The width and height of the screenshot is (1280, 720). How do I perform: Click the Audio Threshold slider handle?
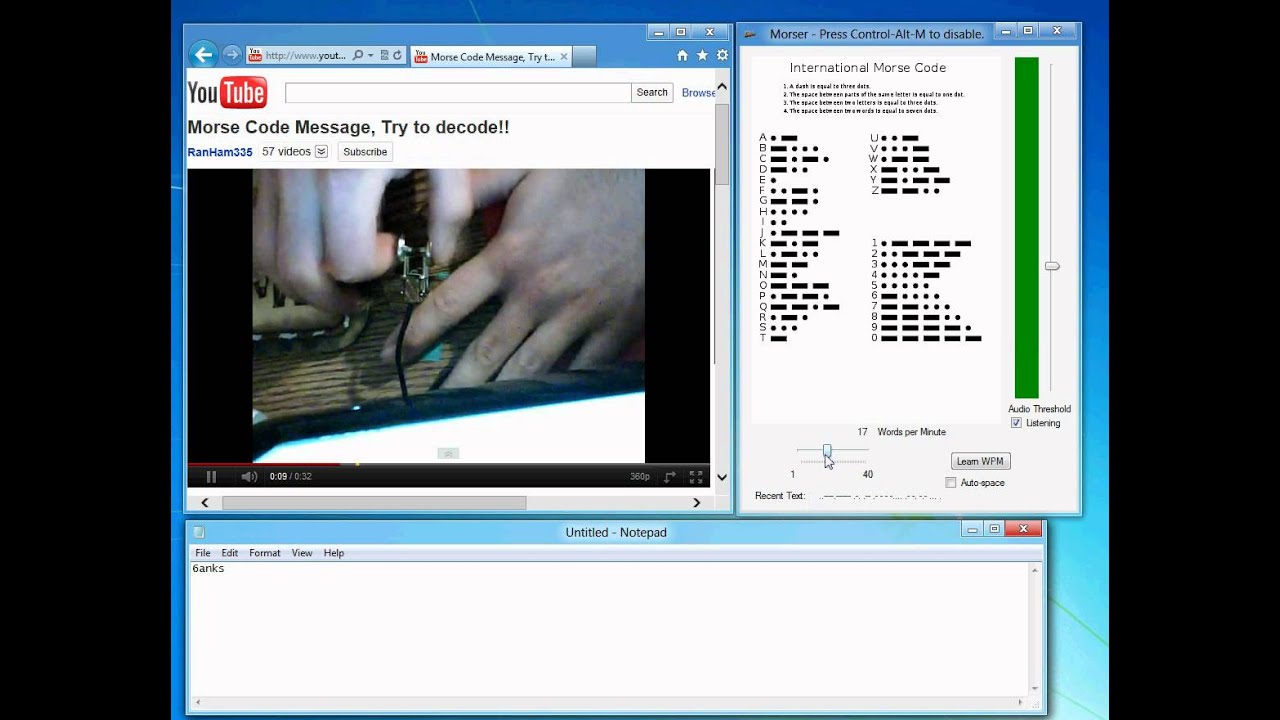click(x=1052, y=266)
